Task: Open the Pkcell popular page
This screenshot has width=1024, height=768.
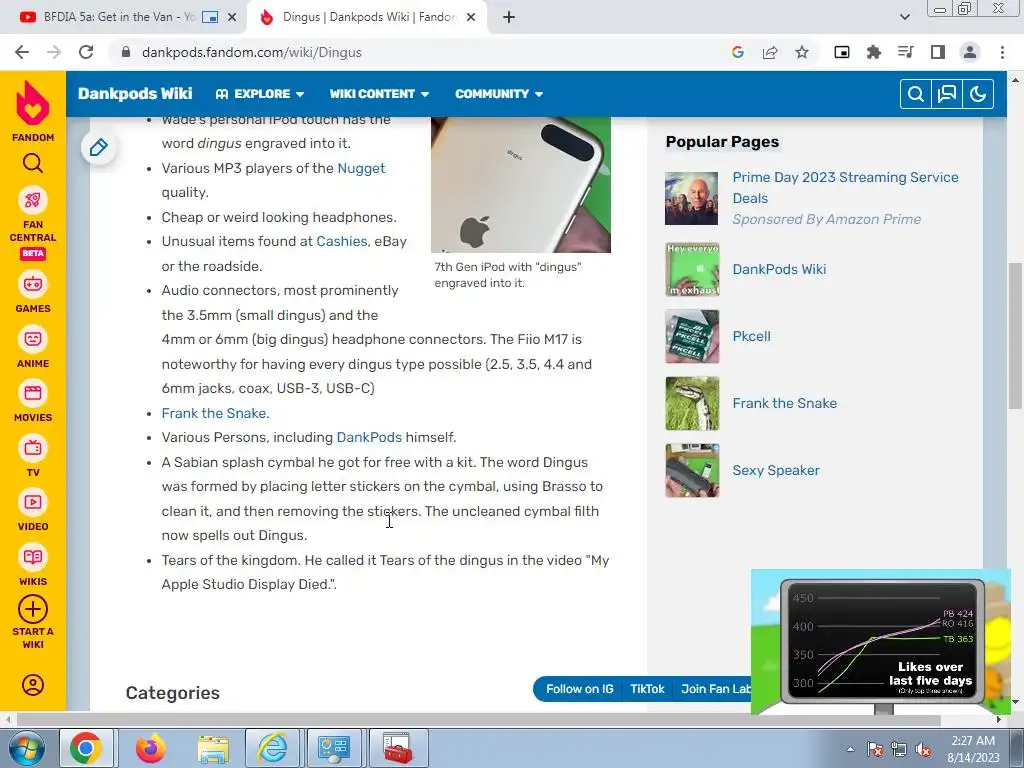Action: pos(752,336)
